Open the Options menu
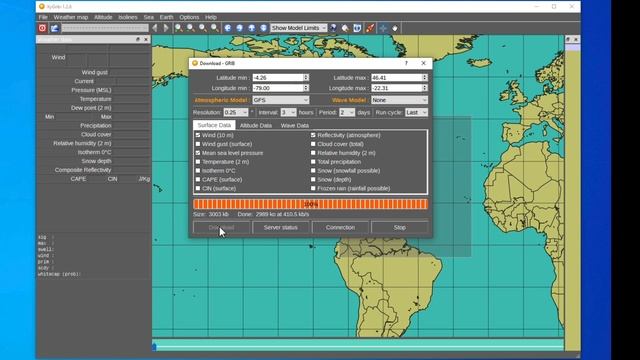Viewport: 640px width, 360px height. (x=189, y=17)
